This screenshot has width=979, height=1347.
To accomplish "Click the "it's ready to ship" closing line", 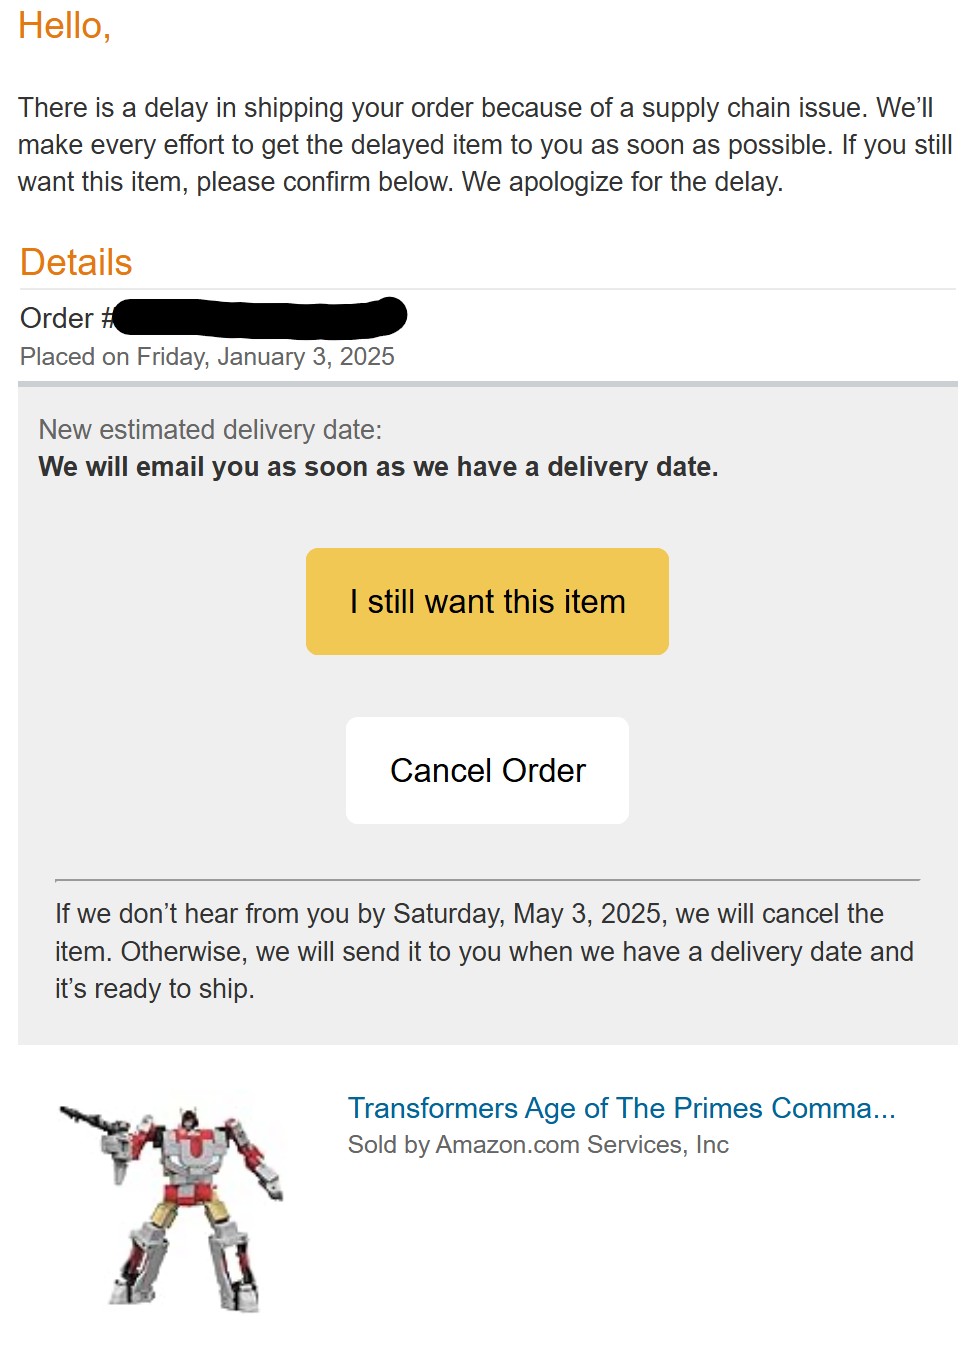I will pos(155,989).
